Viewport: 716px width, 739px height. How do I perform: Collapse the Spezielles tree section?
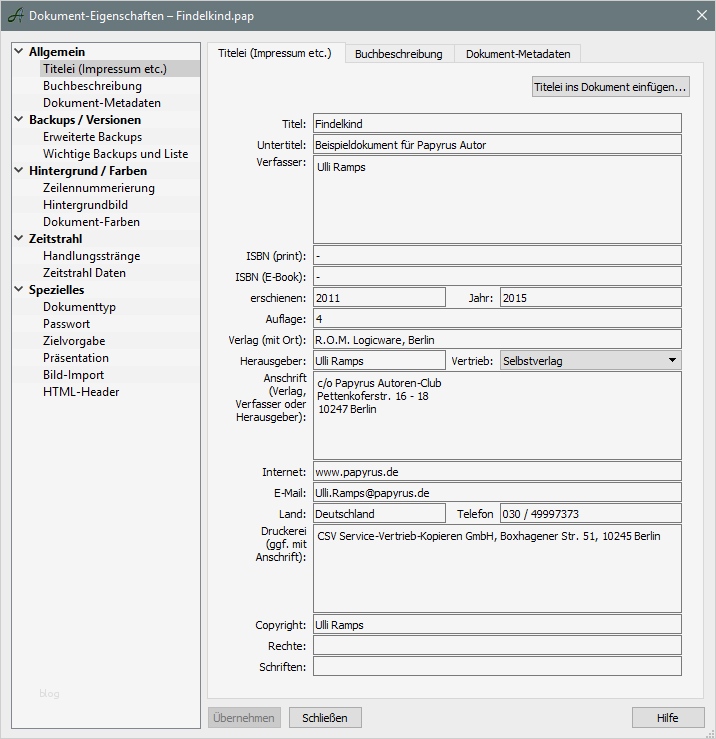pyautogui.click(x=19, y=289)
